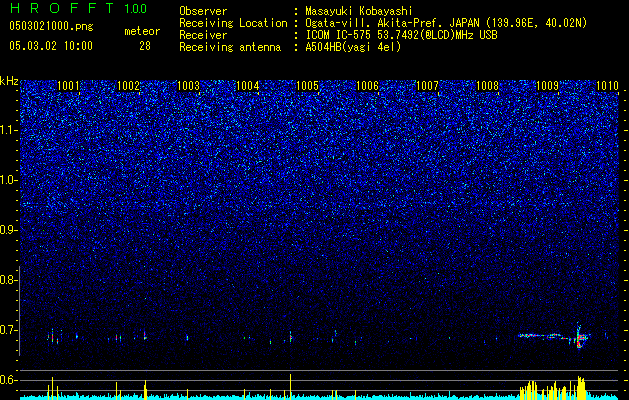Click the 1008 time marker
The width and height of the screenshot is (629, 400).
(x=487, y=86)
